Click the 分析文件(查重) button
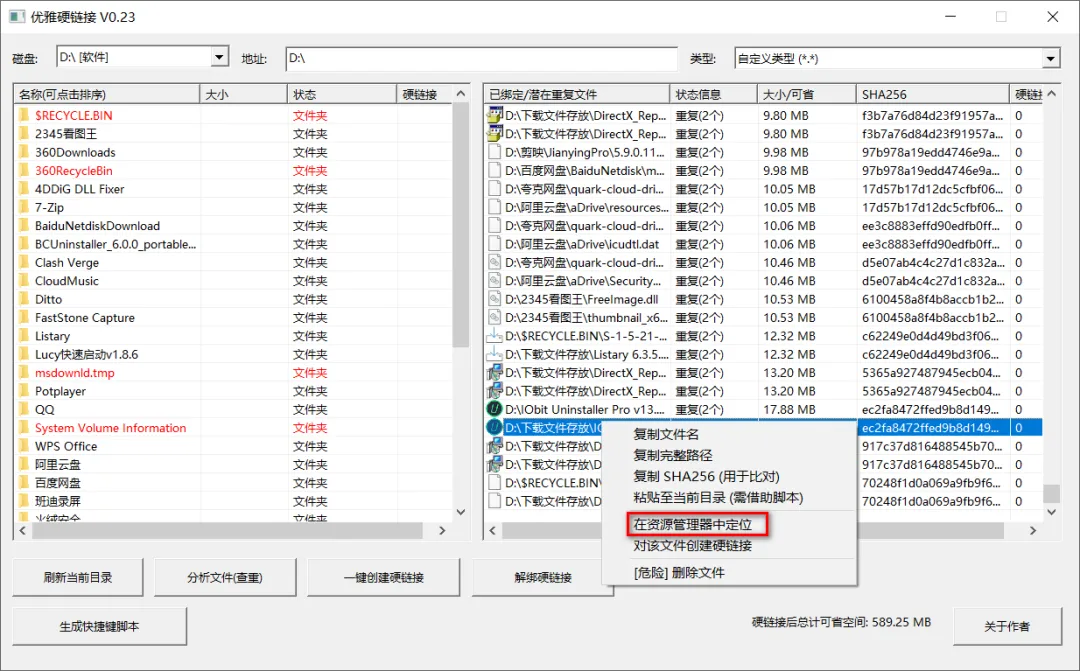The width and height of the screenshot is (1080, 671). coord(225,577)
